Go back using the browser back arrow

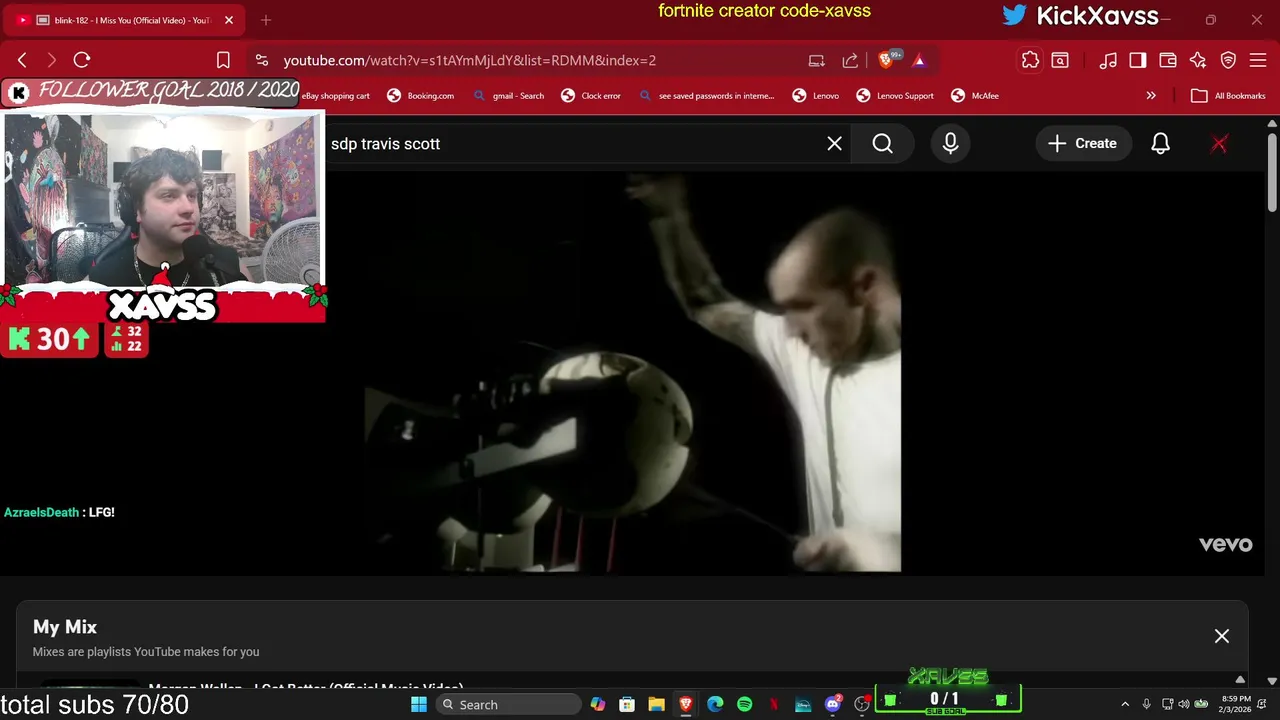22,60
